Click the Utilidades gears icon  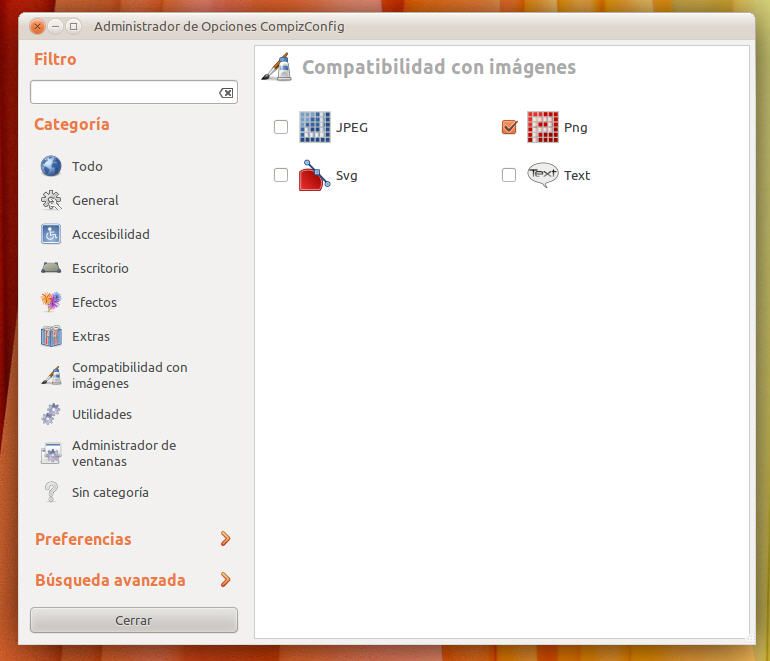pos(51,414)
